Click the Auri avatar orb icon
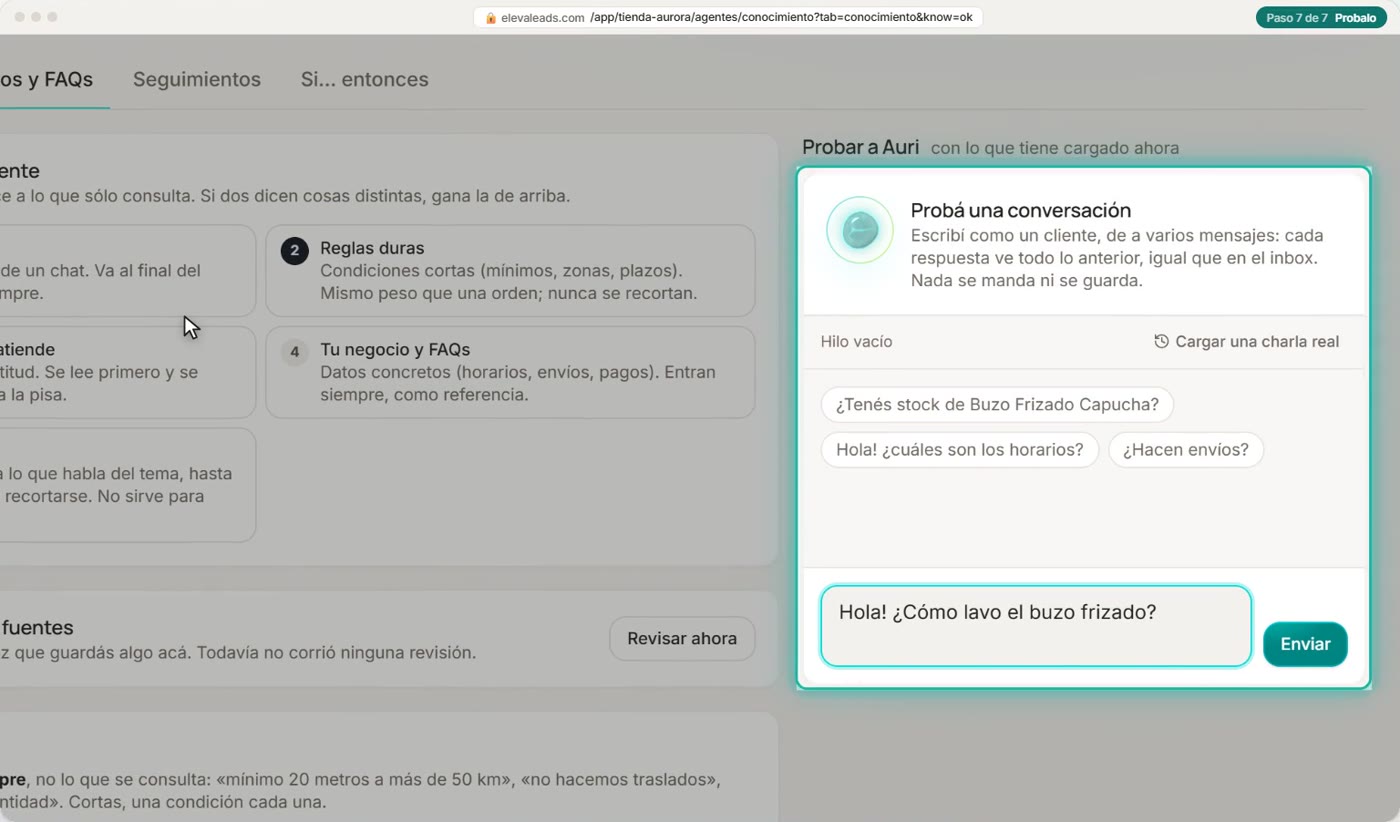This screenshot has height=822, width=1400. coord(859,230)
